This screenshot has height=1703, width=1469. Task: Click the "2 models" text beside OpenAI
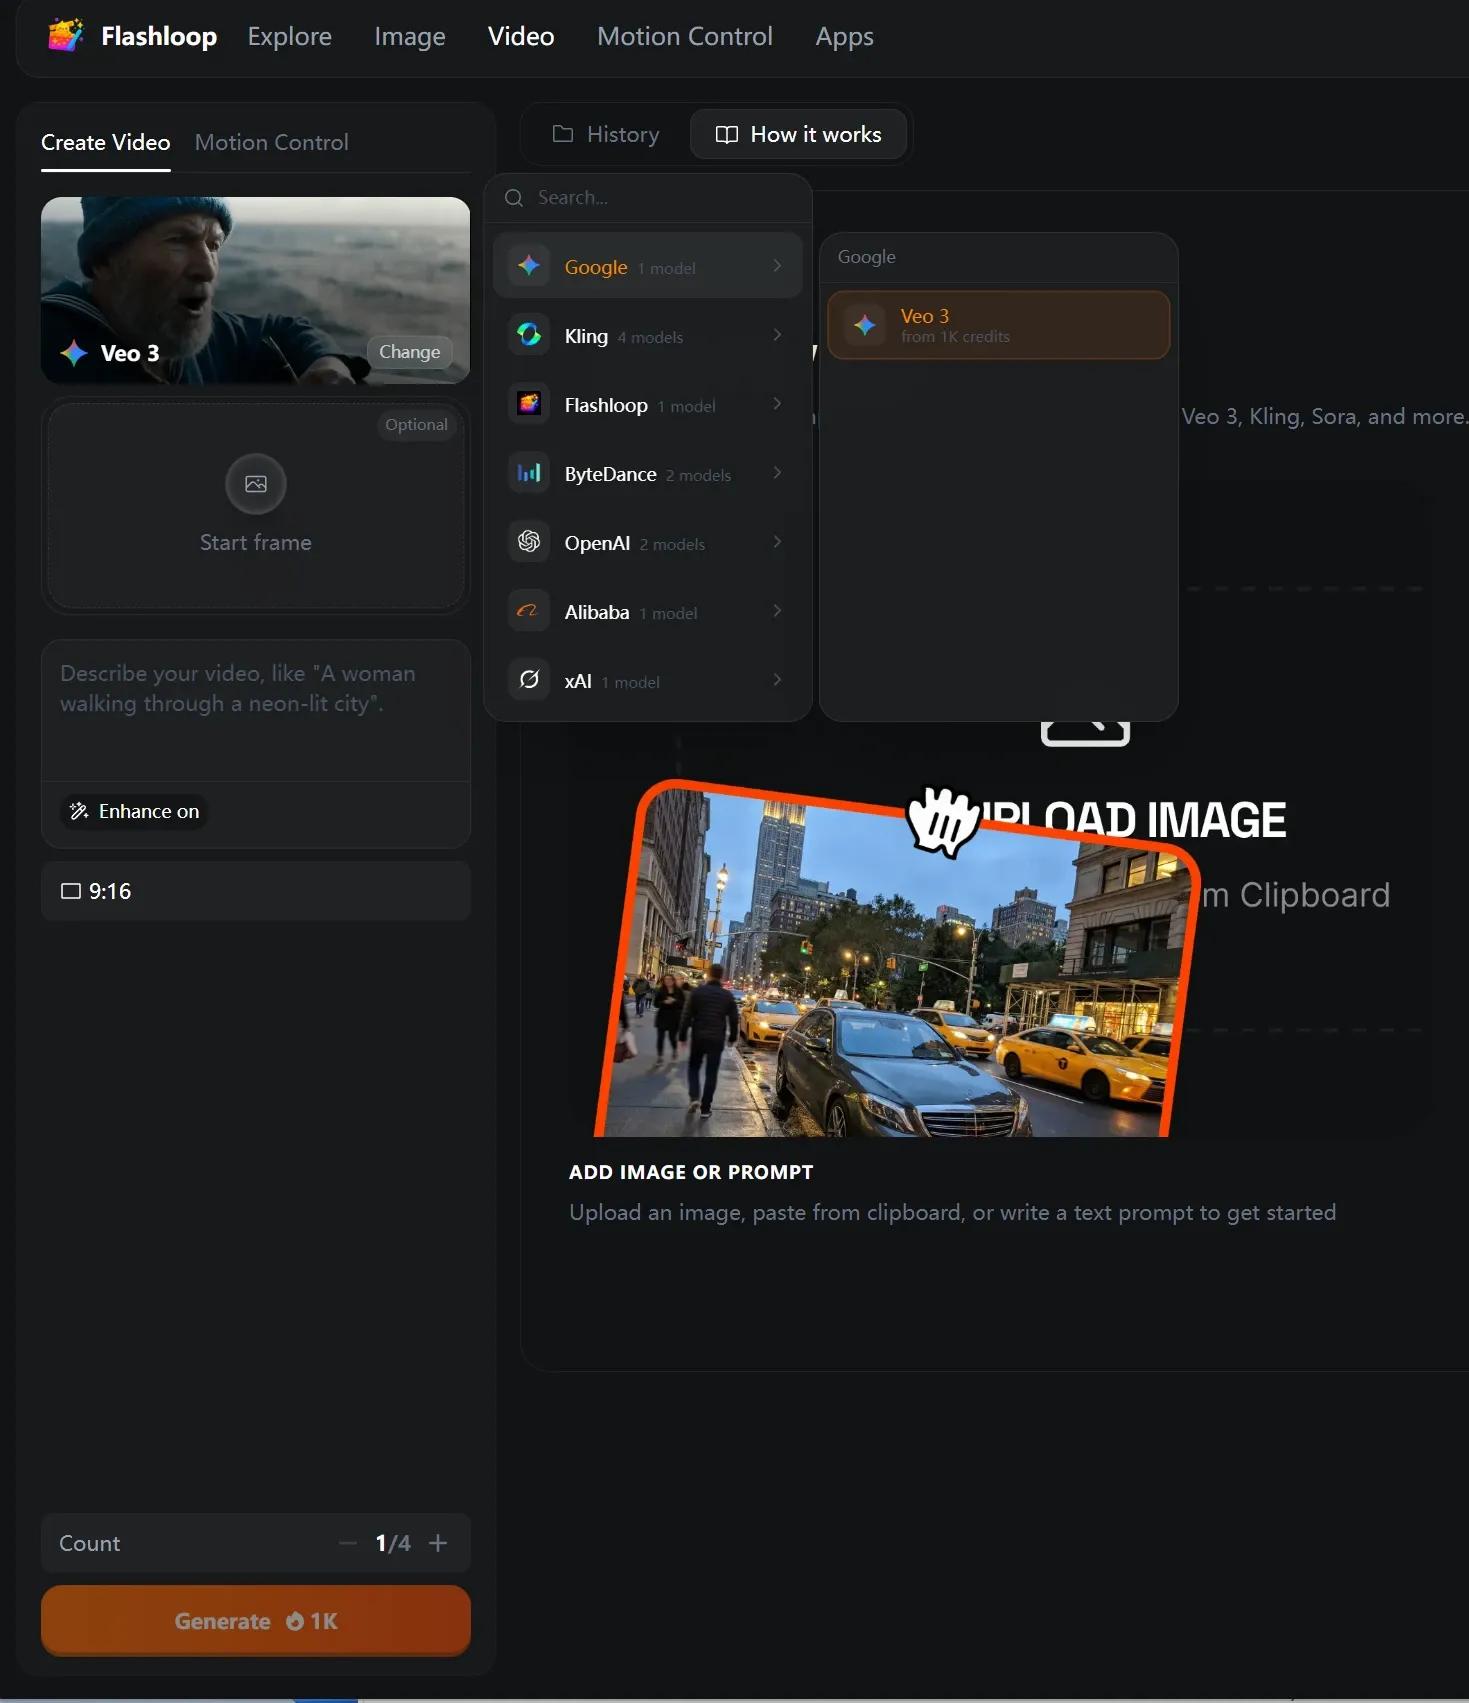pyautogui.click(x=673, y=545)
